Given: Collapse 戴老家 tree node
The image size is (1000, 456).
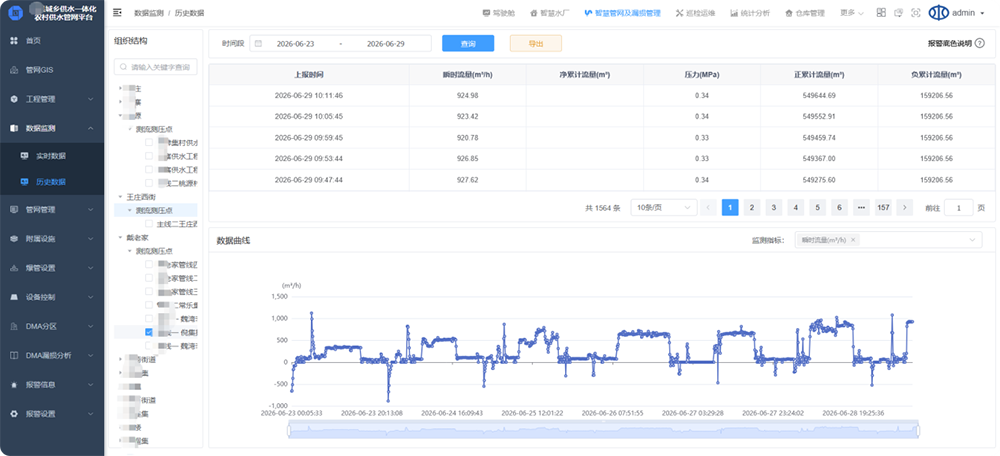Looking at the screenshot, I should click(x=121, y=237).
